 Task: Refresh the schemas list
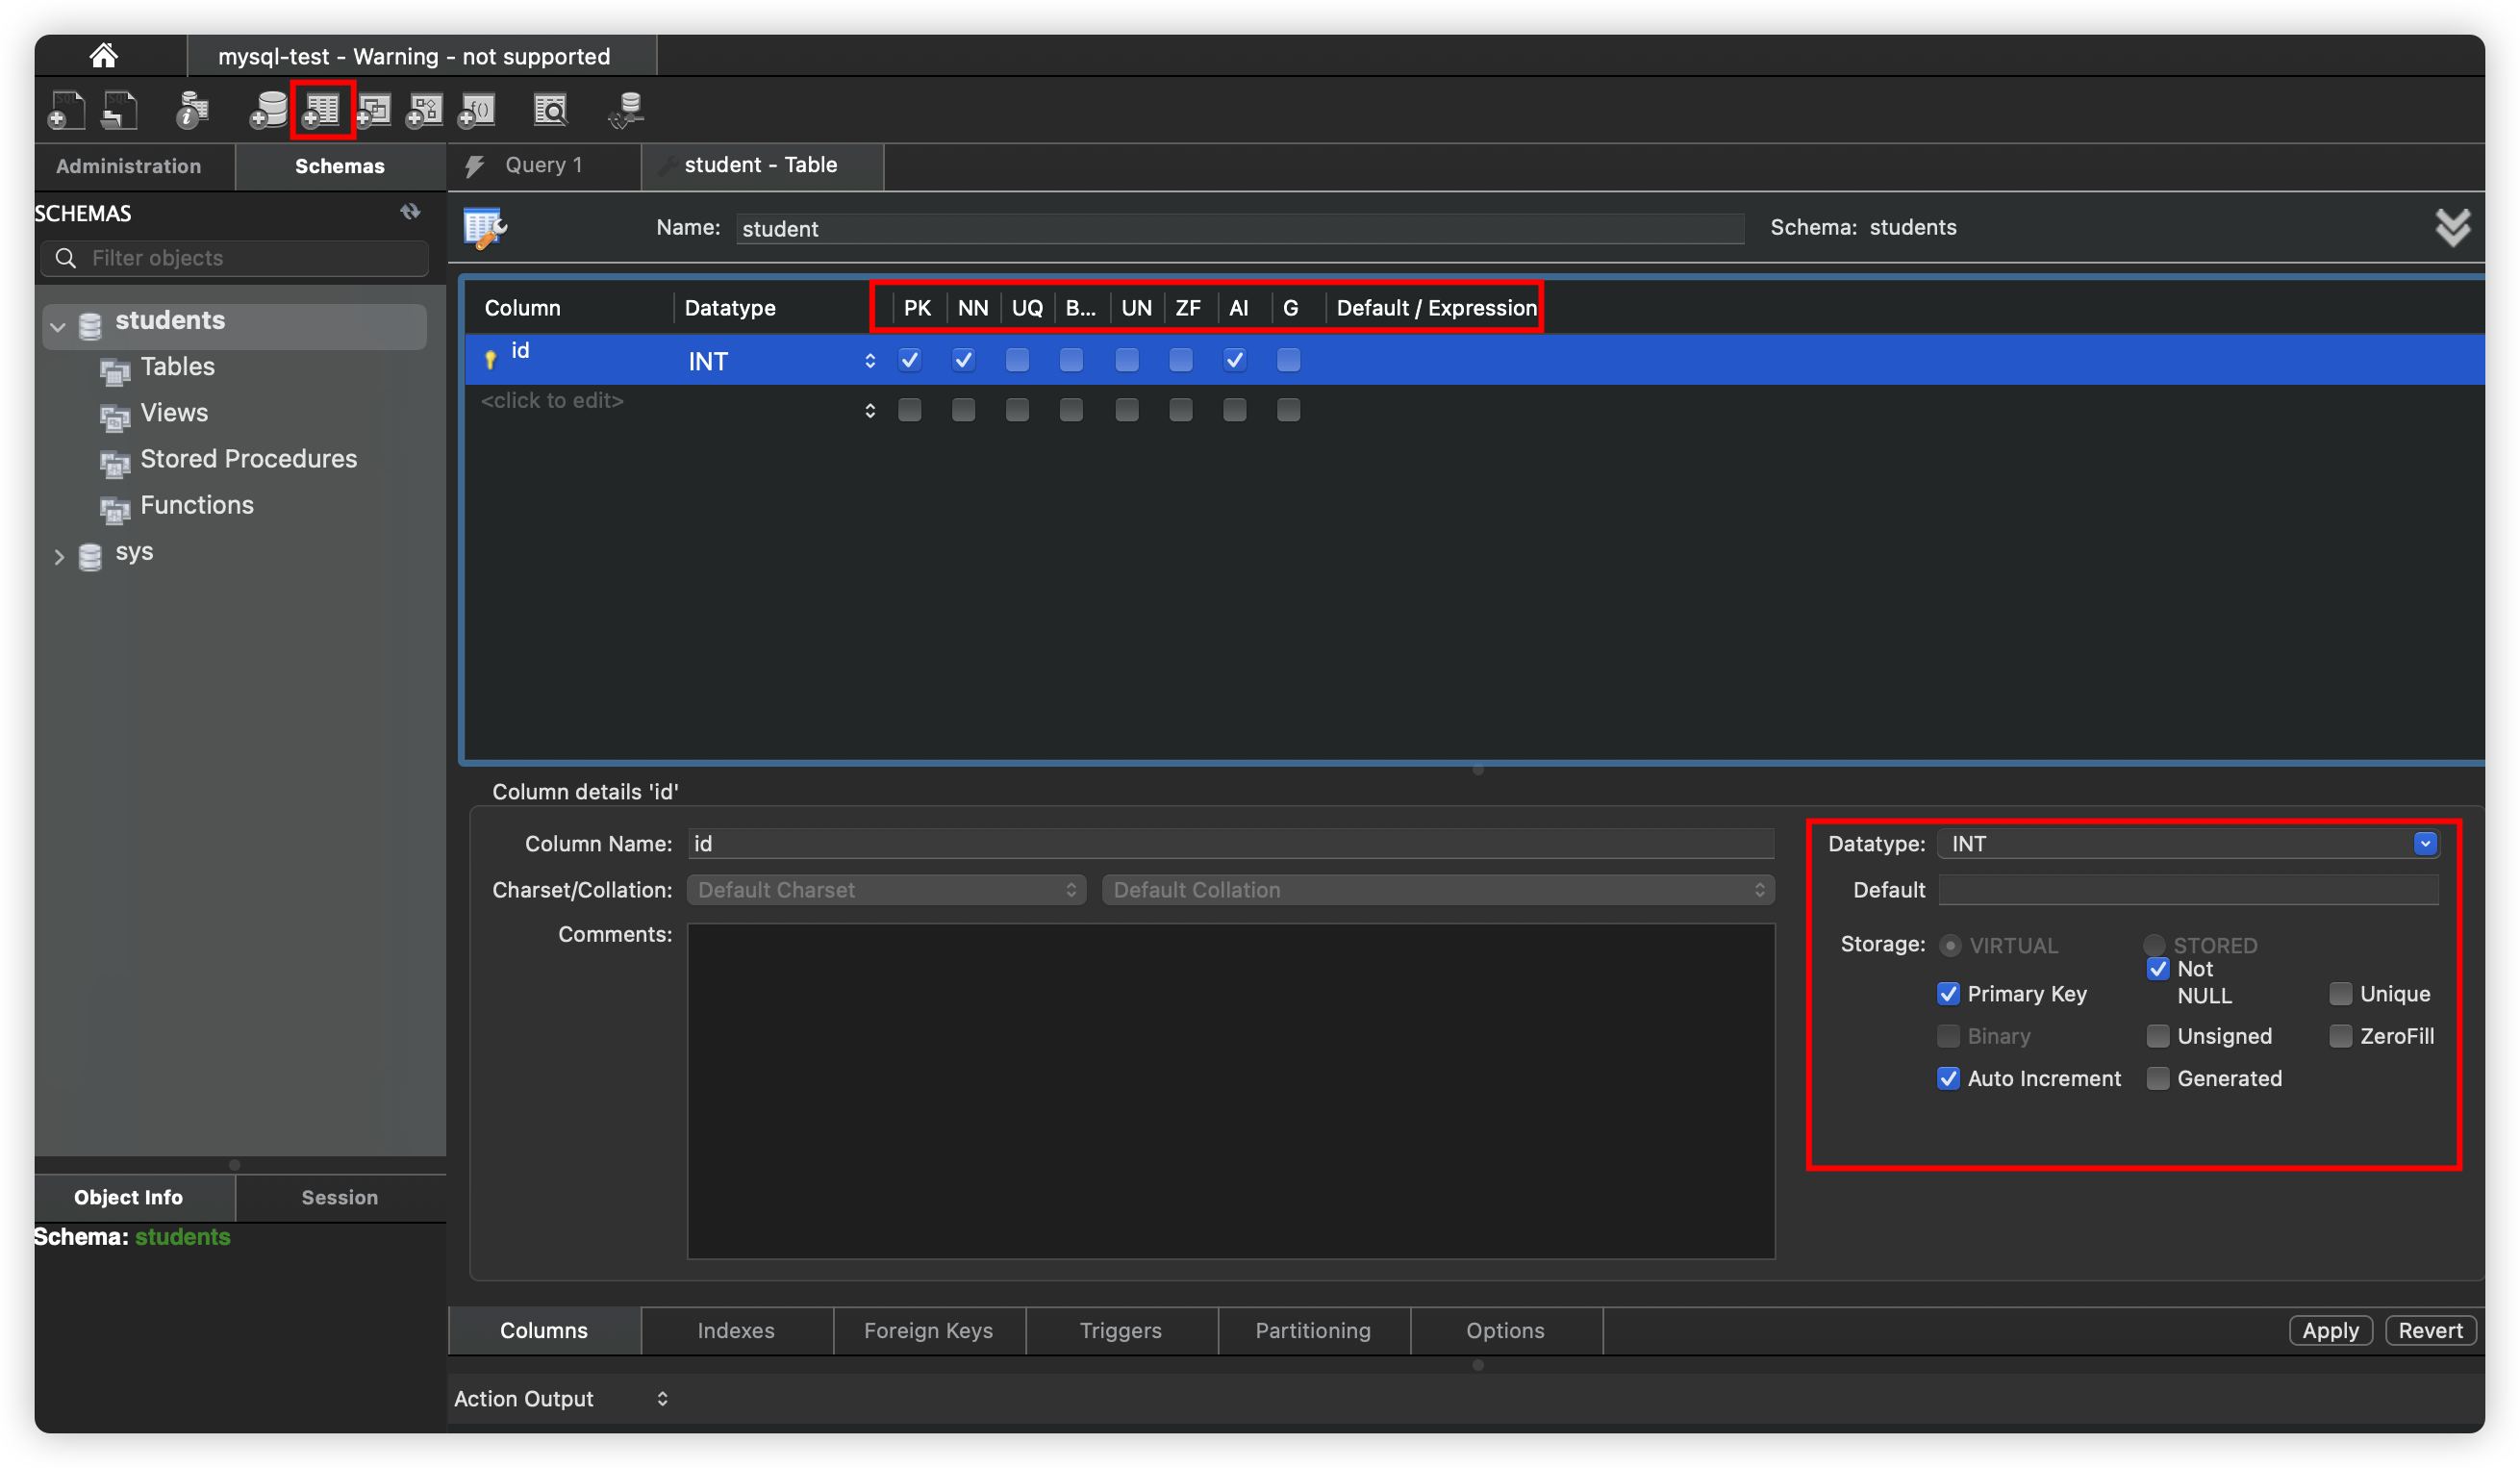410,212
